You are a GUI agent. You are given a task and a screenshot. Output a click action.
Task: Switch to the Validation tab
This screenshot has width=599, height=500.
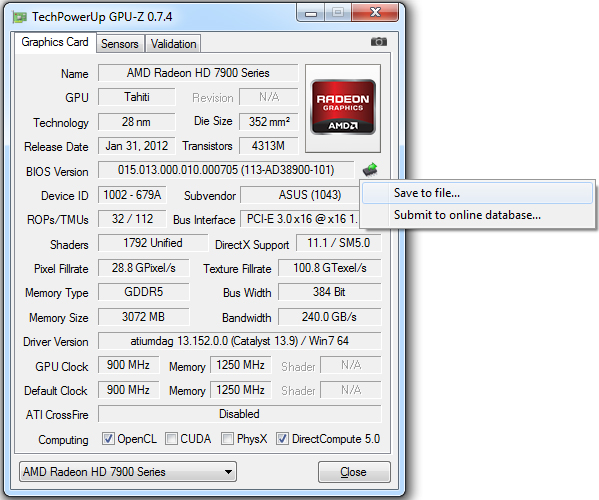[x=173, y=44]
